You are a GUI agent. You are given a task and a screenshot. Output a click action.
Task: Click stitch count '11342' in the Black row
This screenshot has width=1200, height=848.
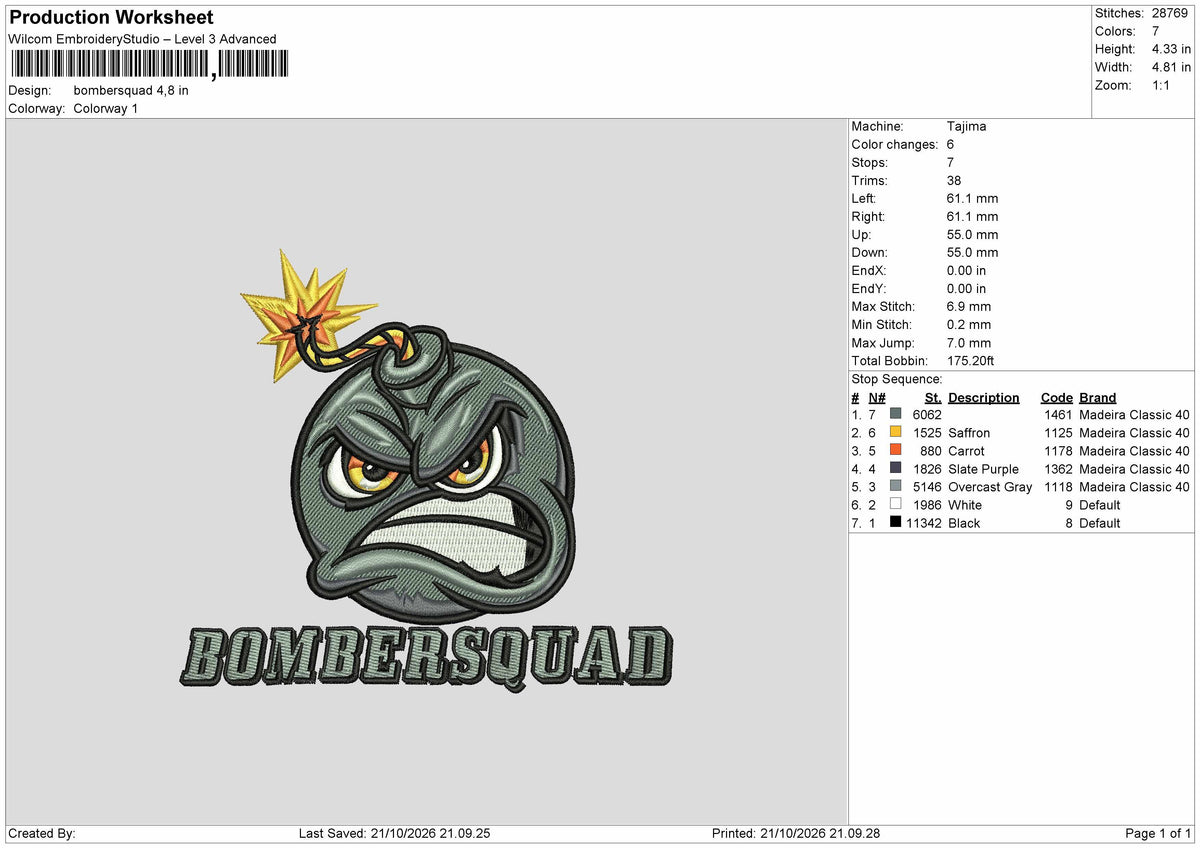[924, 522]
